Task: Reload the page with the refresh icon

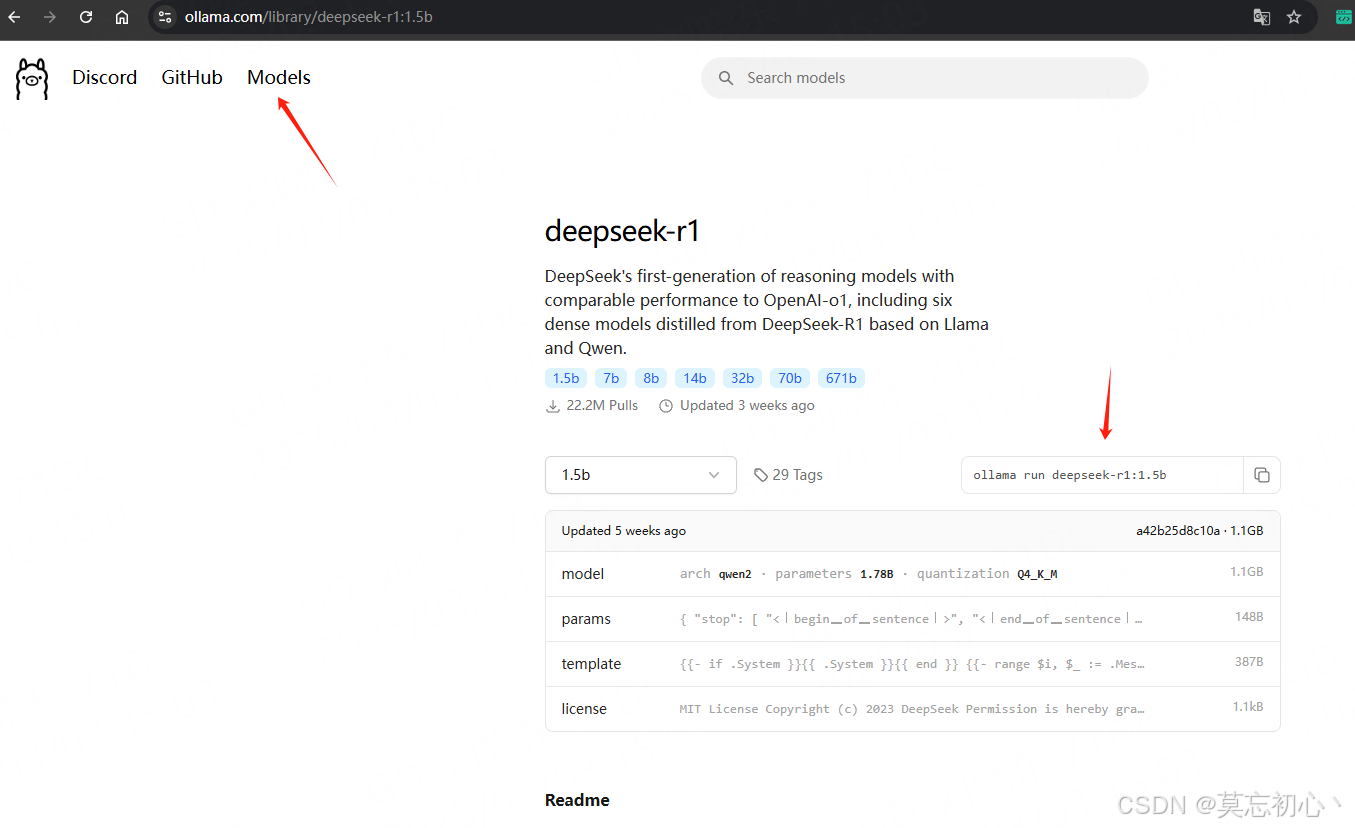Action: 86,17
